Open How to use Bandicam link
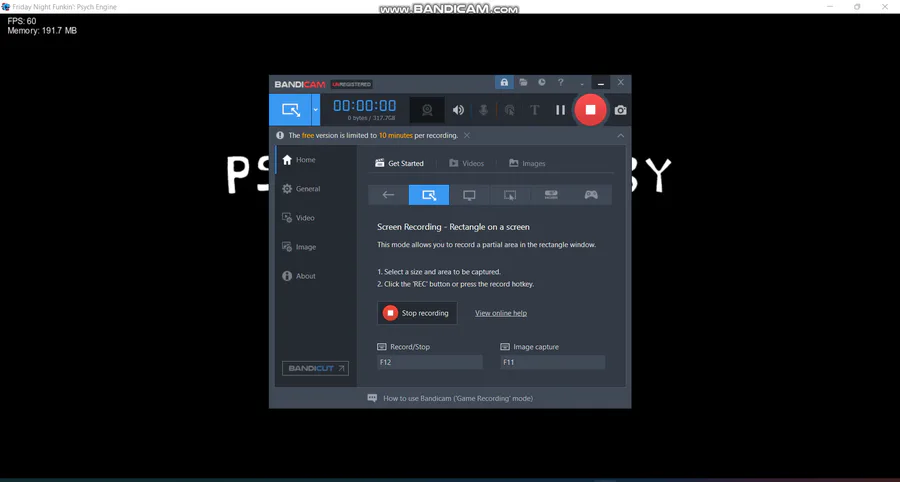Screen dimensions: 900x482 (450, 398)
